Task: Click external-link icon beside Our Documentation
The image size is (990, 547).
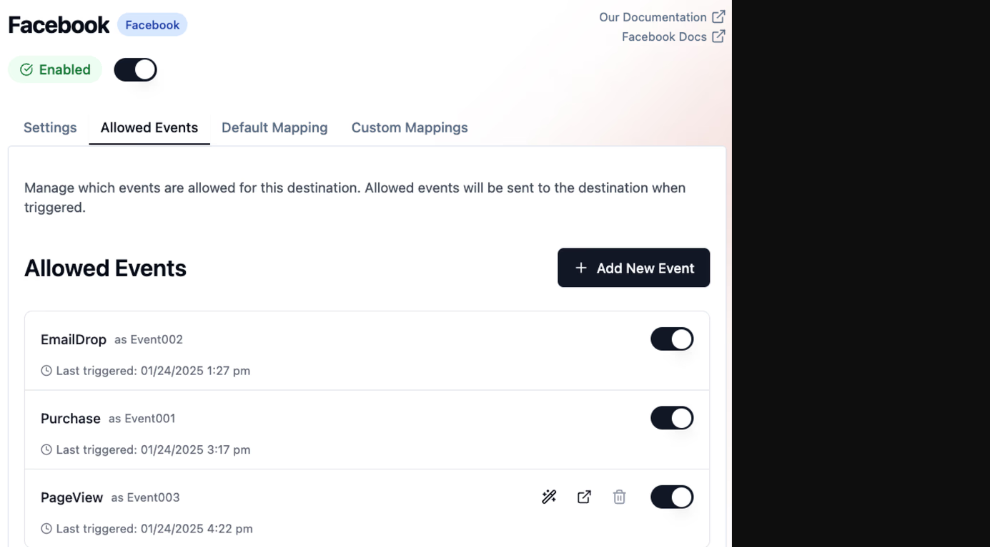Action: tap(719, 17)
